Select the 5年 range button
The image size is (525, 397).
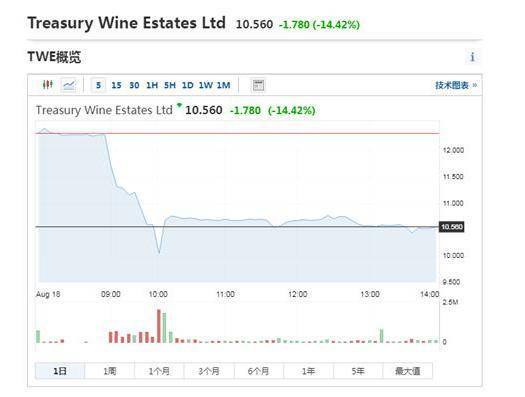pos(358,371)
